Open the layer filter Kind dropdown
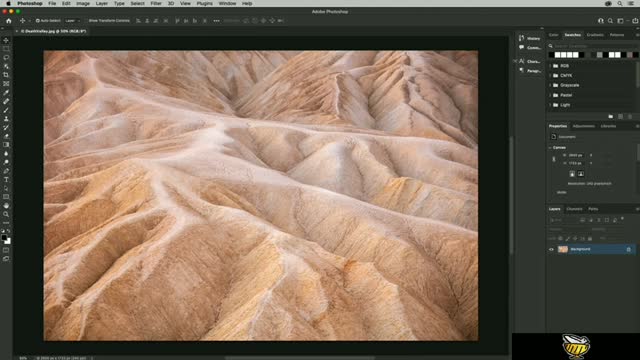Viewport: 640px width, 360px height. pyautogui.click(x=563, y=220)
